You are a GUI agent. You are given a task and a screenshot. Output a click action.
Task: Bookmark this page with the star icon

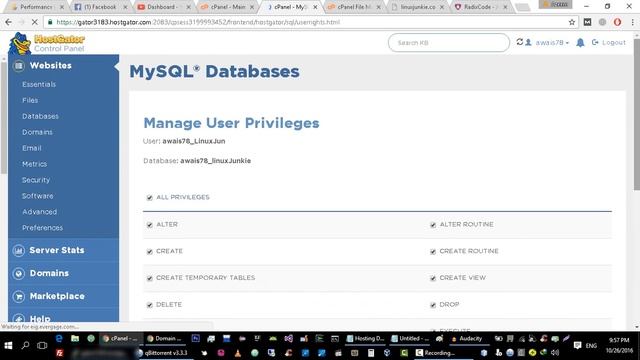(x=572, y=22)
